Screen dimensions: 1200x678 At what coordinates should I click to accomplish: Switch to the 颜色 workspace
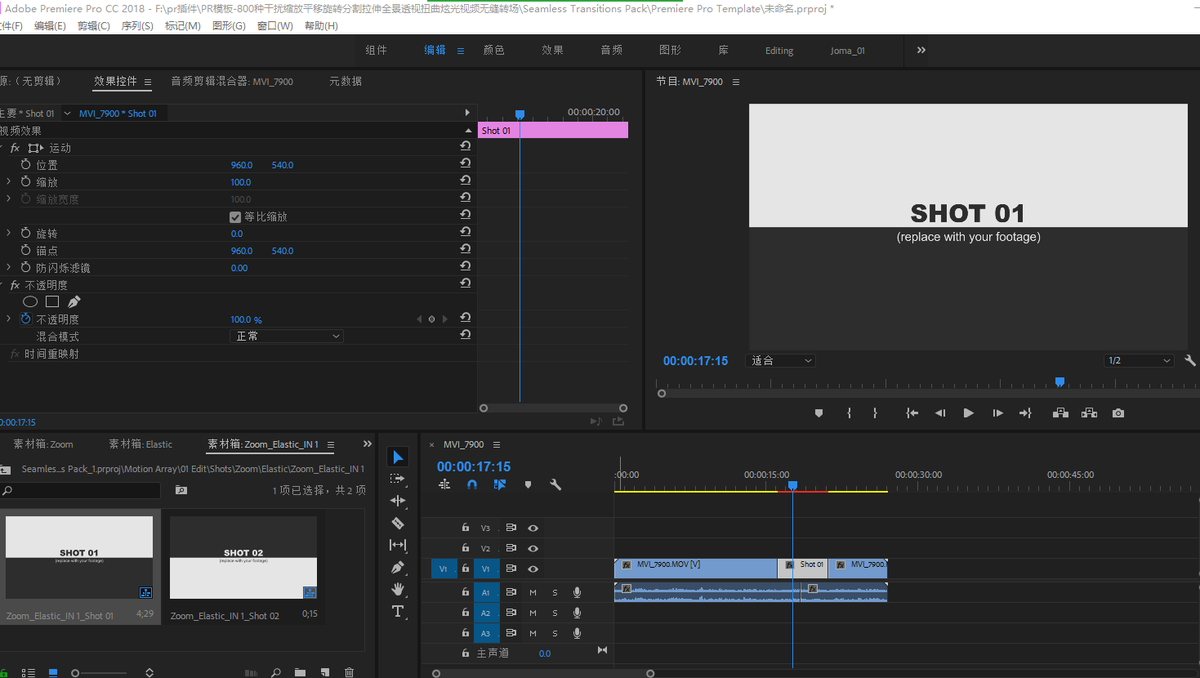494,50
